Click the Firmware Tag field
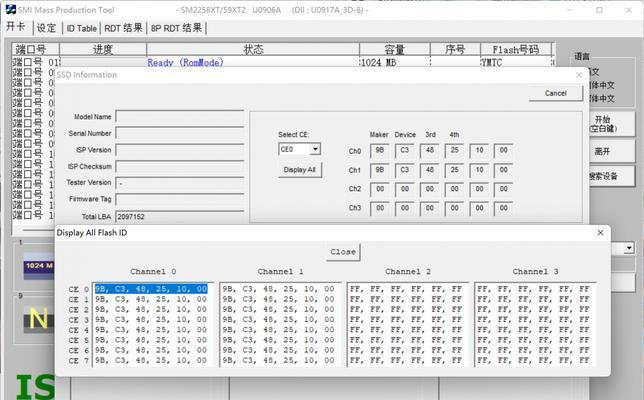 click(x=180, y=200)
